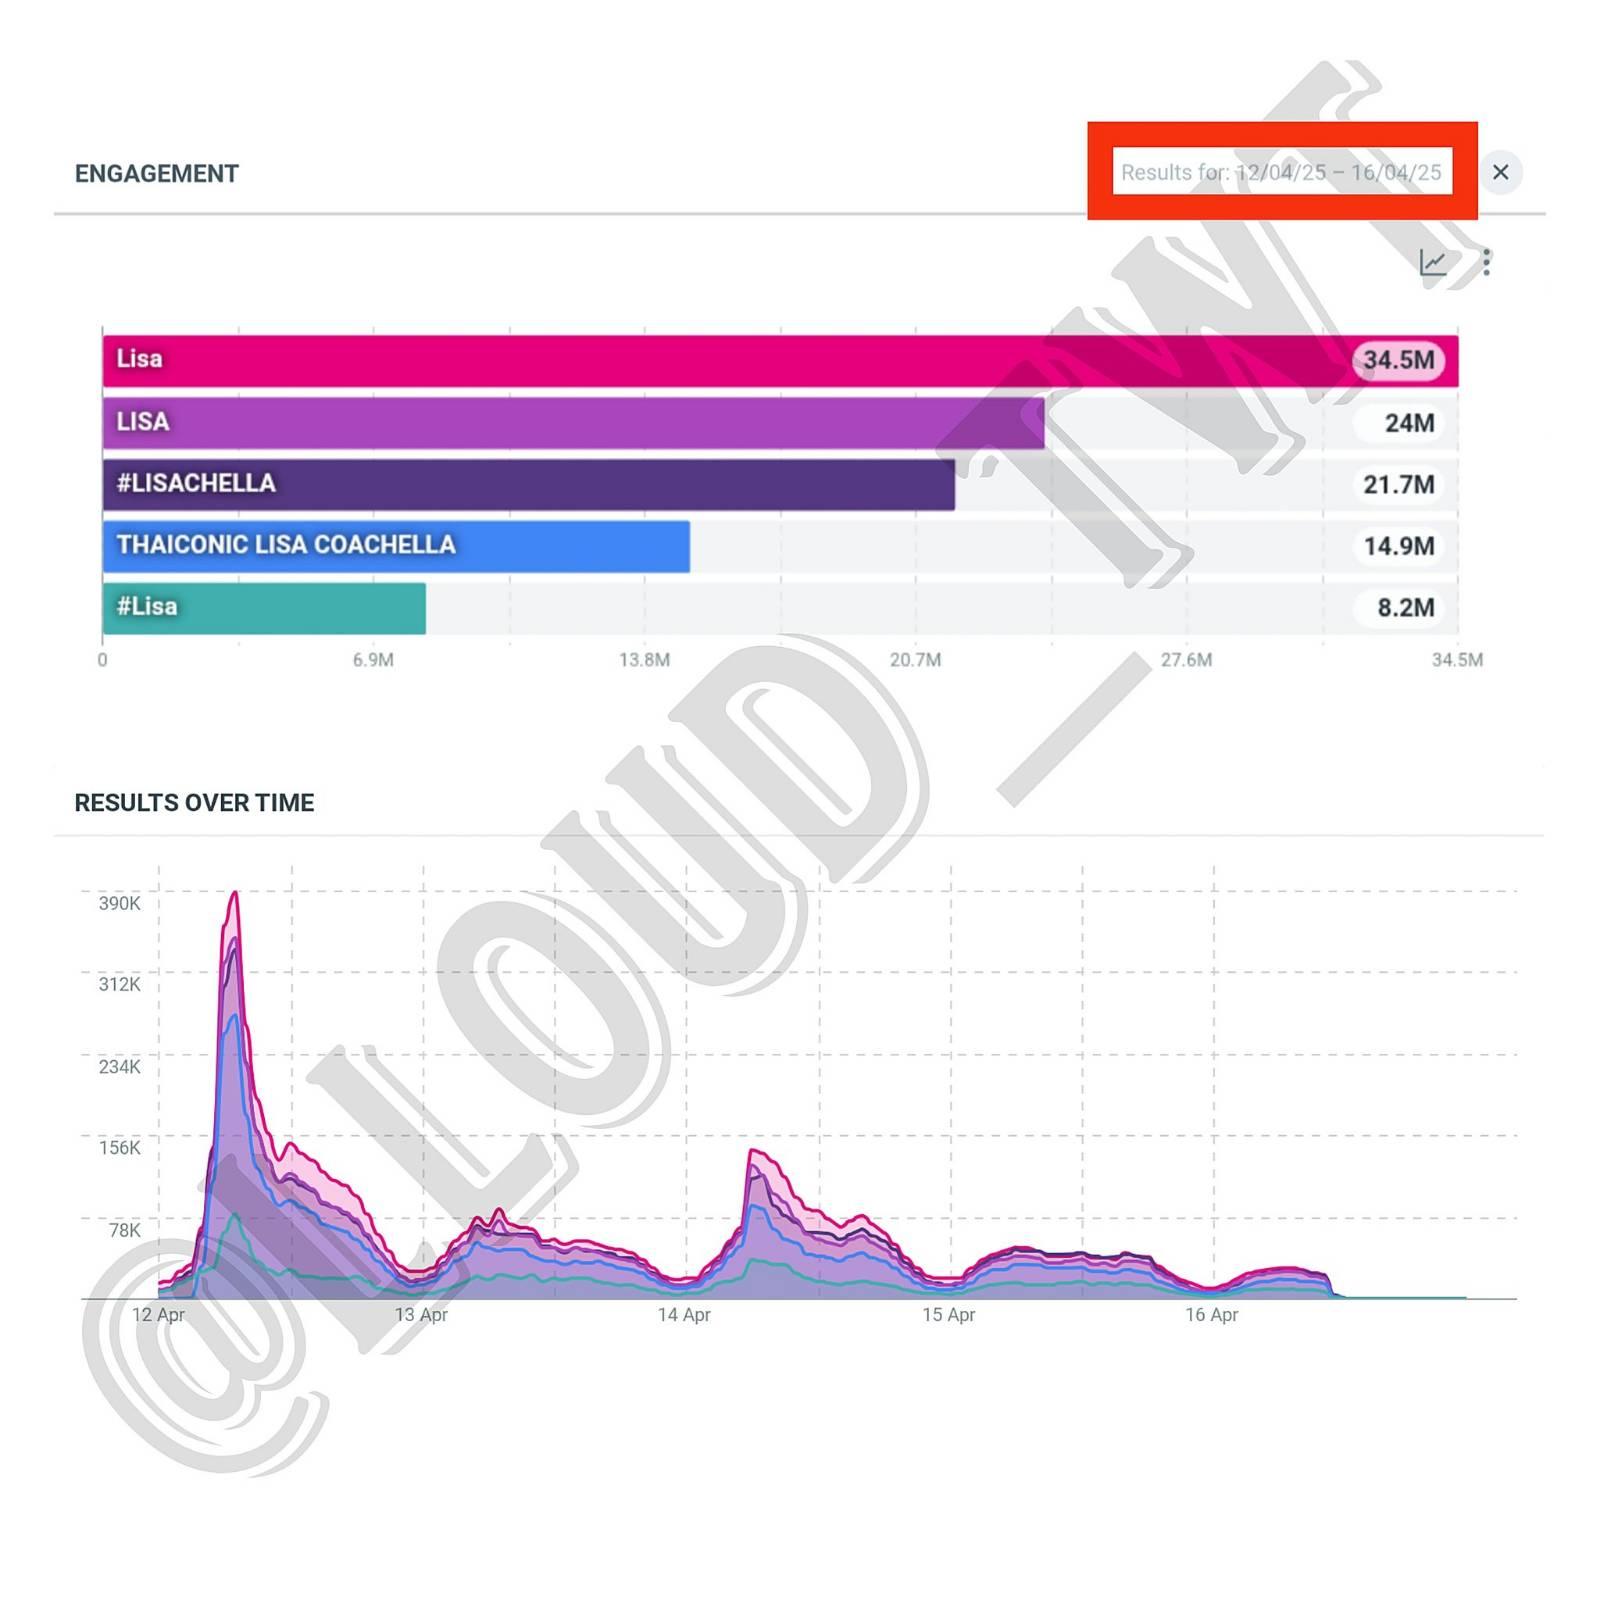Close the engagement panel with X
1600x1600 pixels.
(x=1500, y=172)
